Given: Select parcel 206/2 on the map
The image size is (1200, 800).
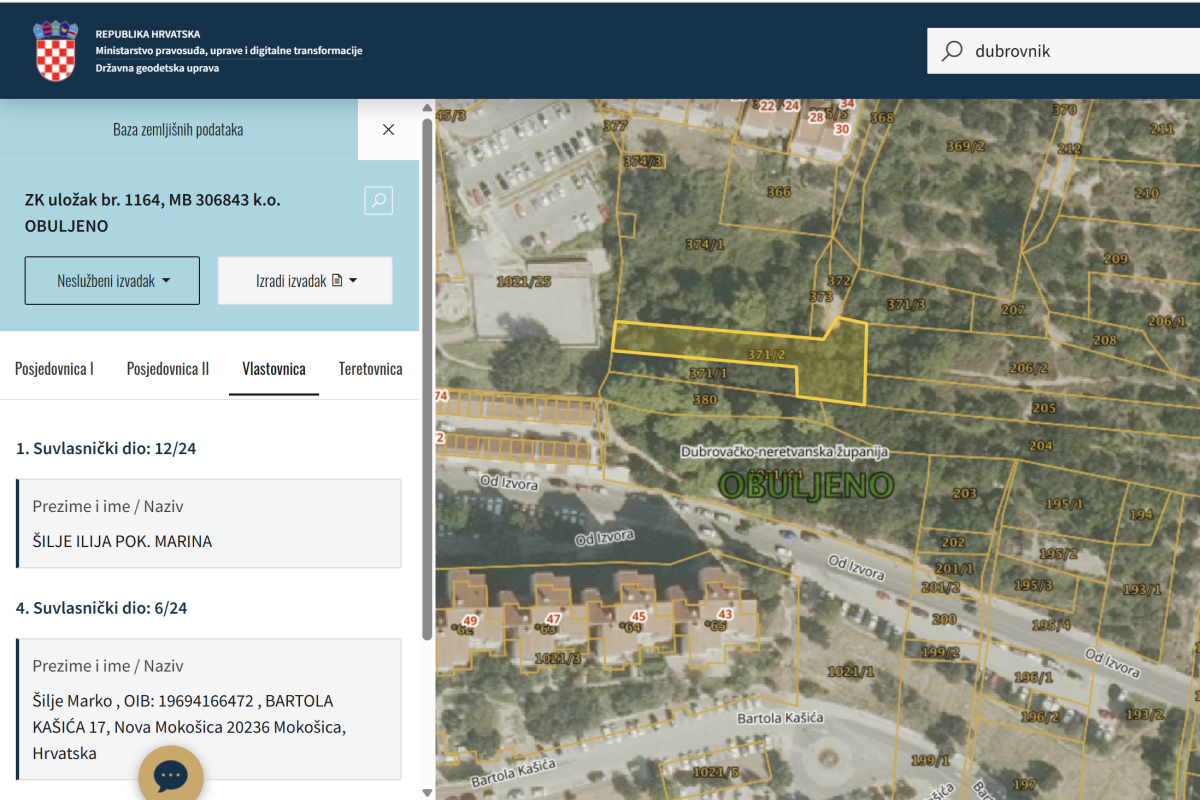Looking at the screenshot, I should tap(1028, 368).
